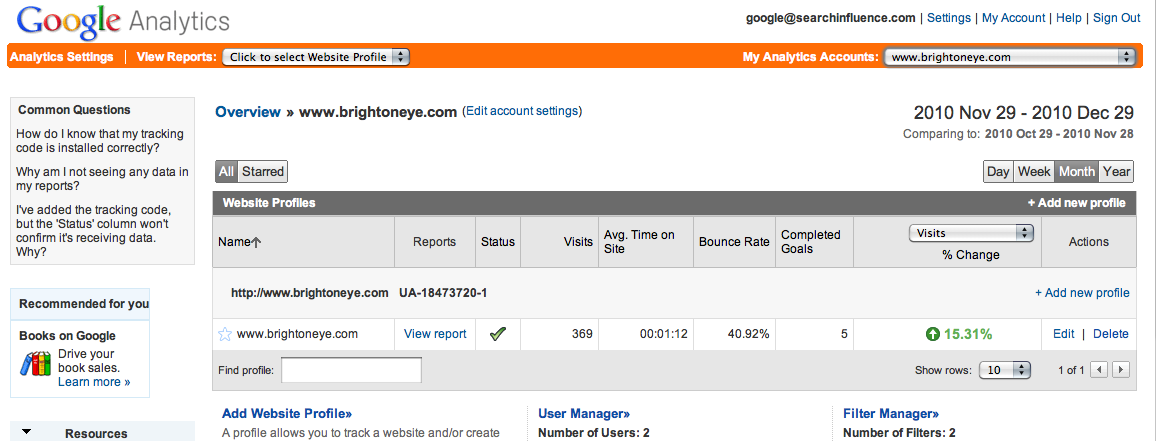
Task: Click the Bounce Rate column header
Action: [x=734, y=242]
